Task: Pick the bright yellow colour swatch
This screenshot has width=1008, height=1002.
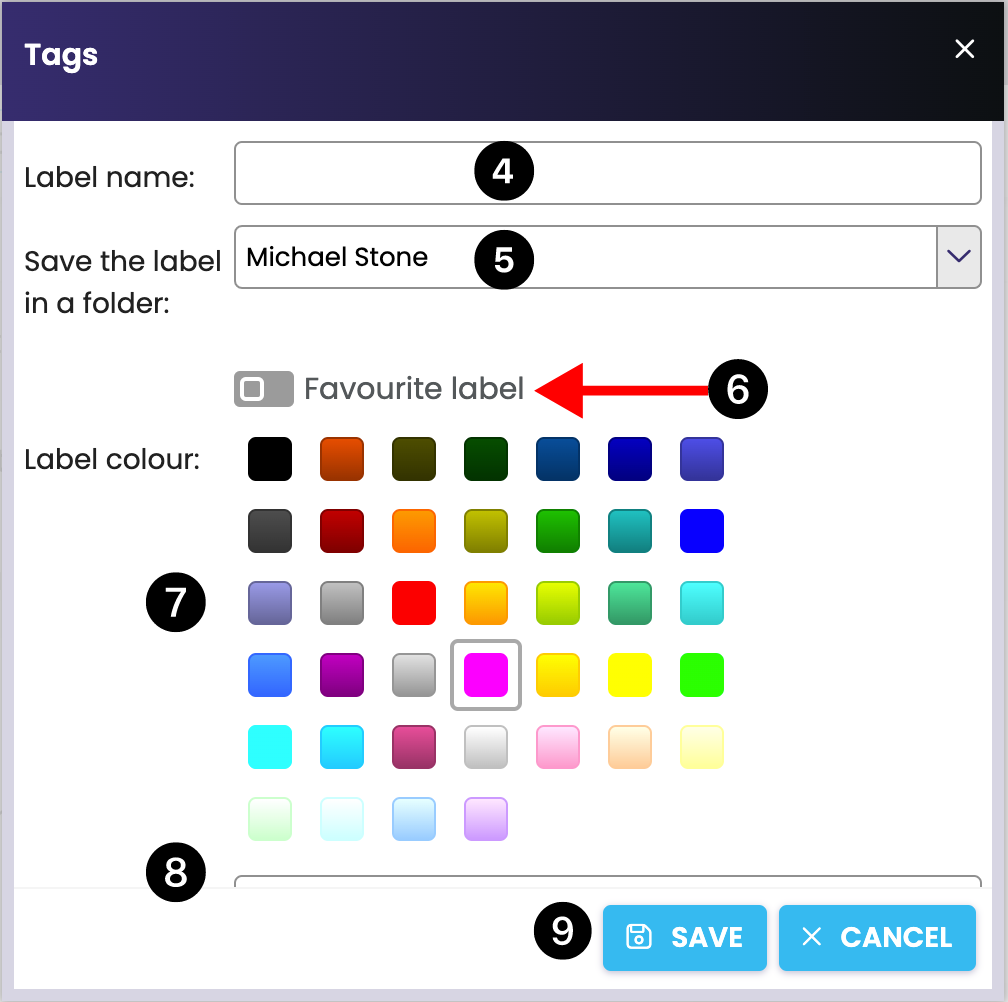Action: click(630, 675)
